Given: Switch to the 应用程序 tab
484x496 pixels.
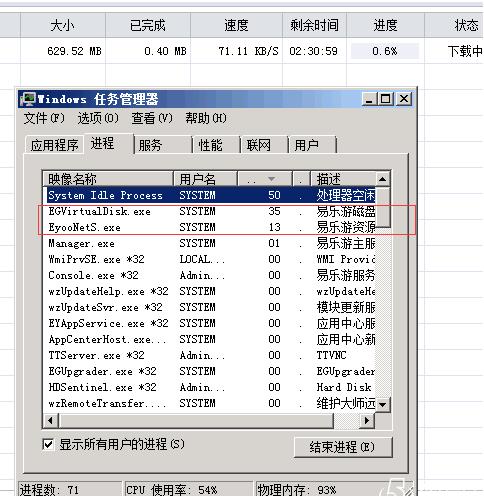Looking at the screenshot, I should pyautogui.click(x=54, y=145).
